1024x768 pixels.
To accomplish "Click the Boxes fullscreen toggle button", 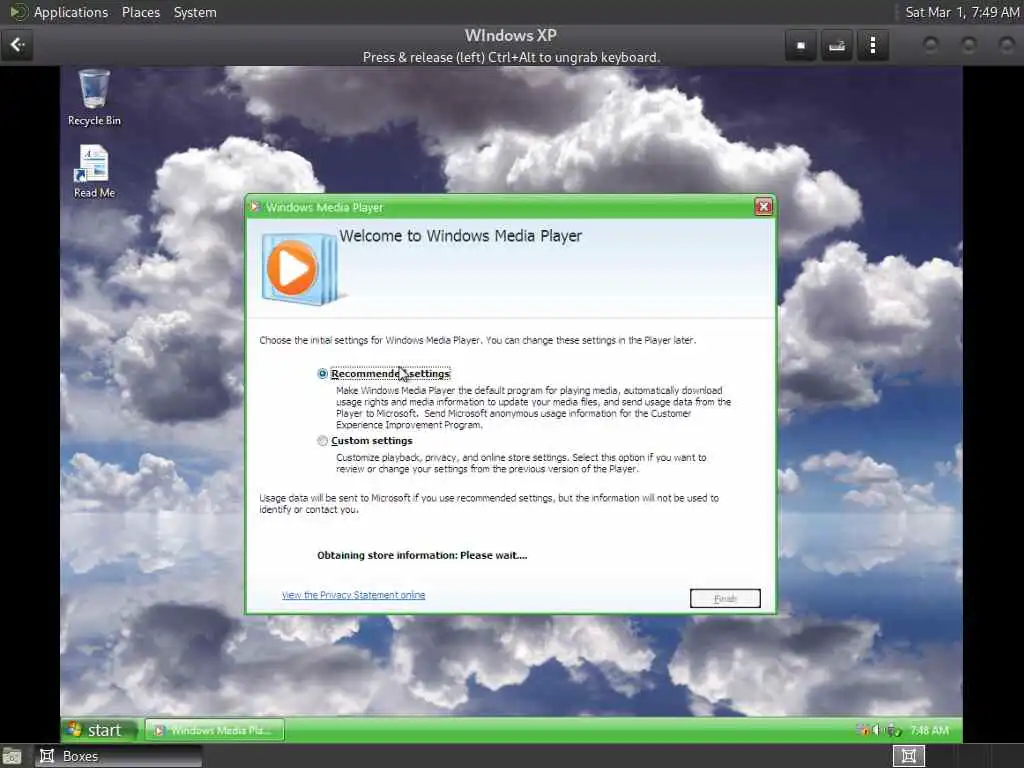I will pos(801,45).
